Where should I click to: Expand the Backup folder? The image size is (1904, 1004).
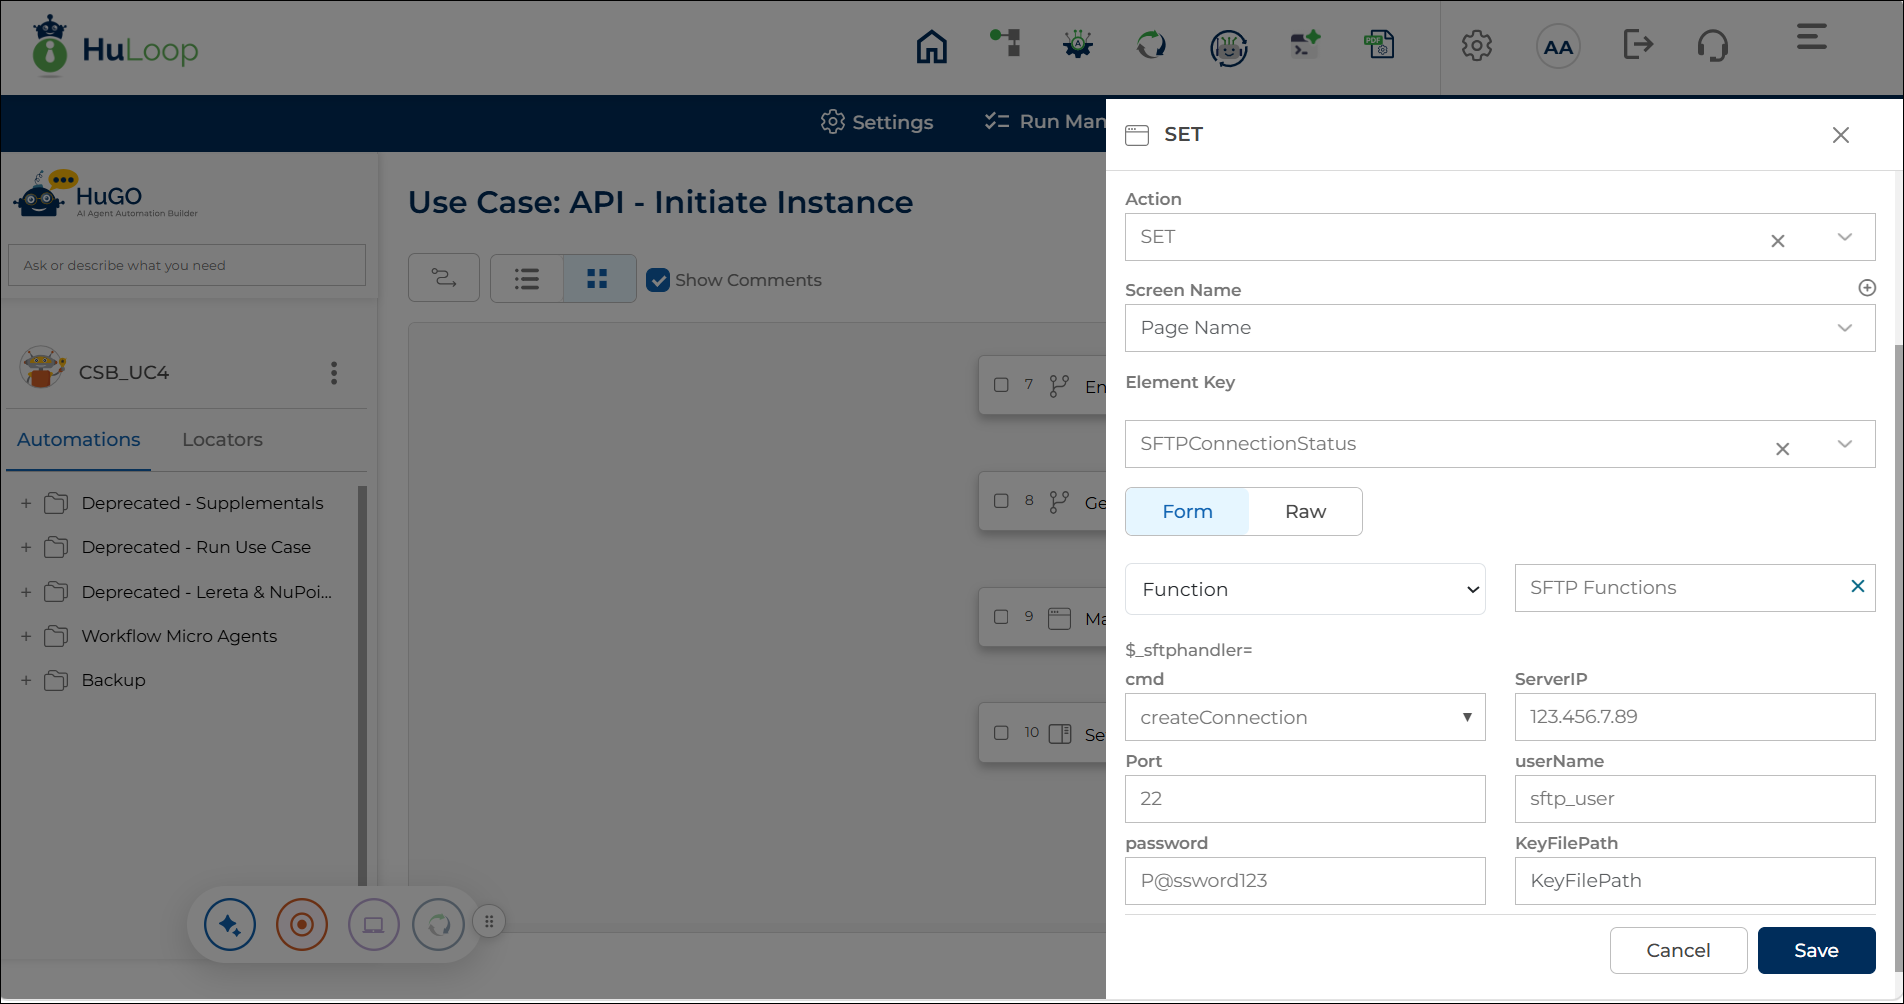26,680
